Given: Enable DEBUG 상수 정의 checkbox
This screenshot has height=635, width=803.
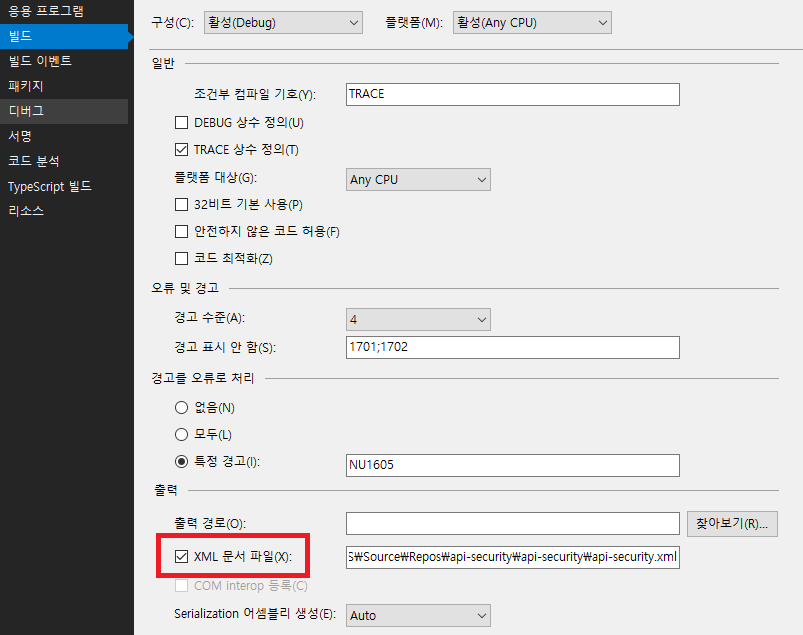Looking at the screenshot, I should (x=181, y=123).
